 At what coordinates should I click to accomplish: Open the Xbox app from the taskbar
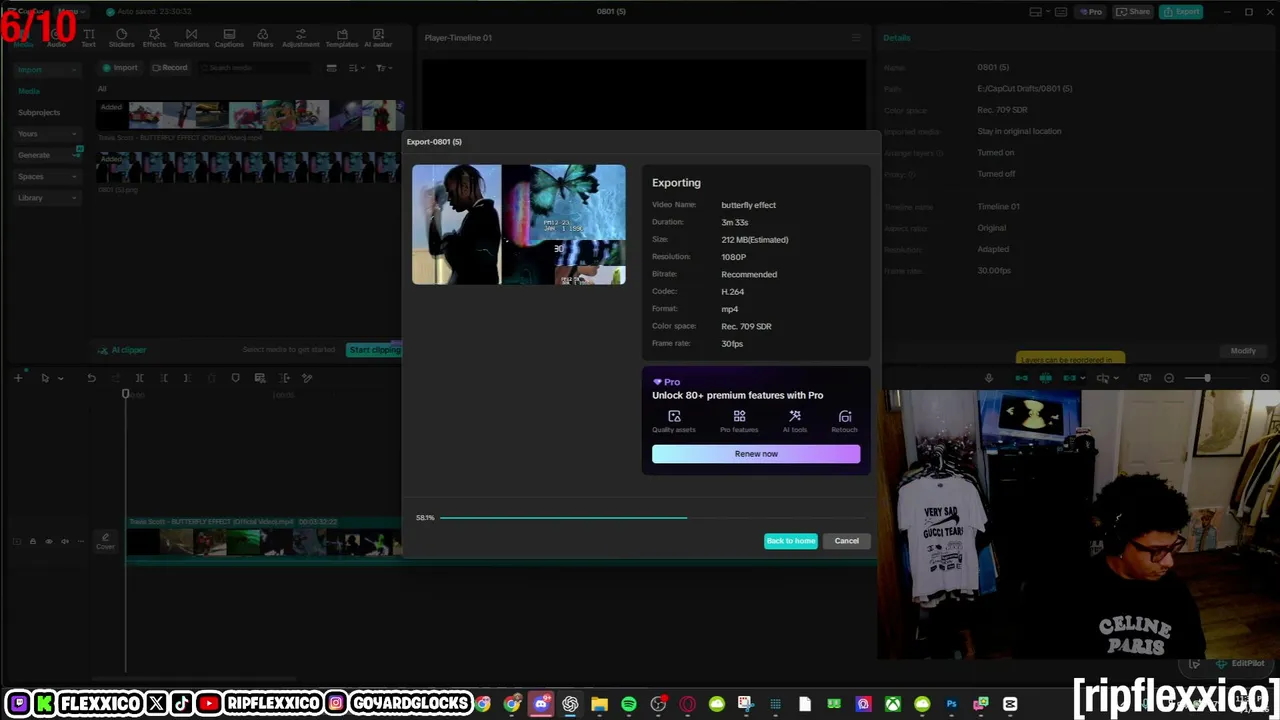tap(893, 704)
